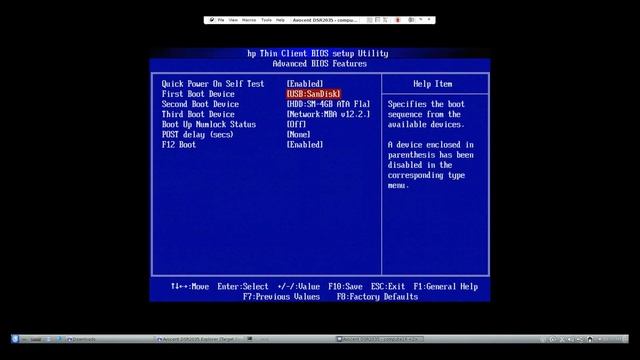The width and height of the screenshot is (640, 360).
Task: Click the 'A device enclosed in' help line
Action: coord(431,145)
